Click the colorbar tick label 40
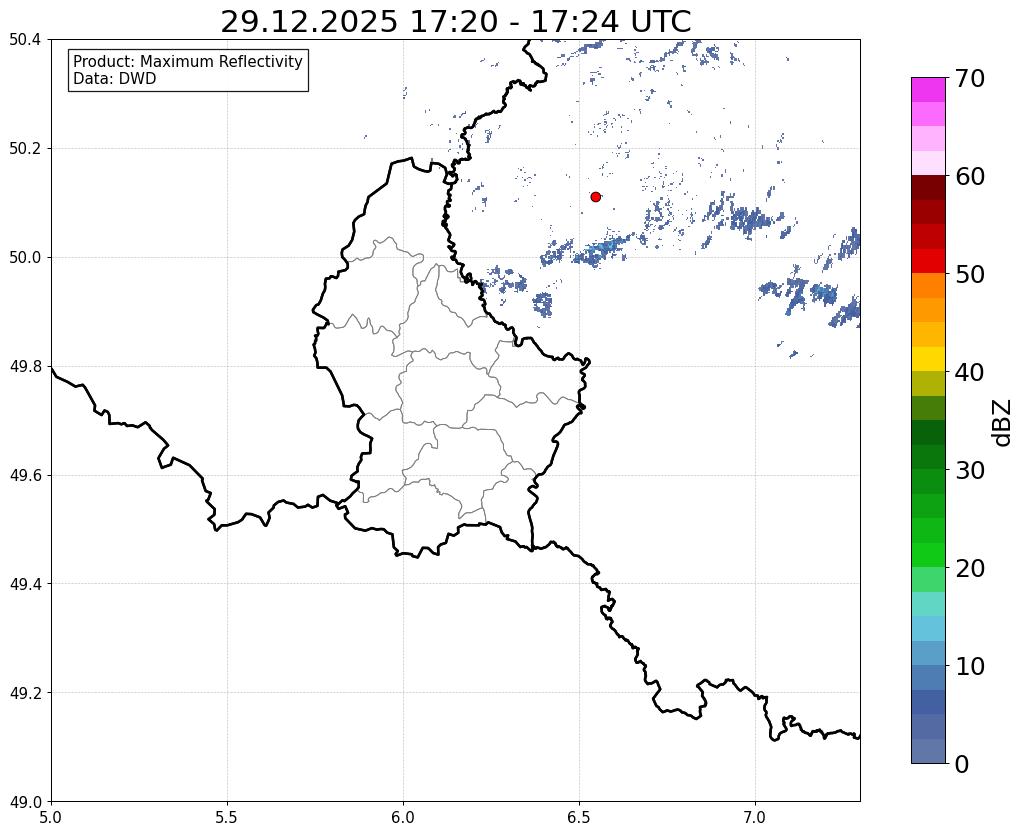This screenshot has height=834, width=1023. click(969, 372)
